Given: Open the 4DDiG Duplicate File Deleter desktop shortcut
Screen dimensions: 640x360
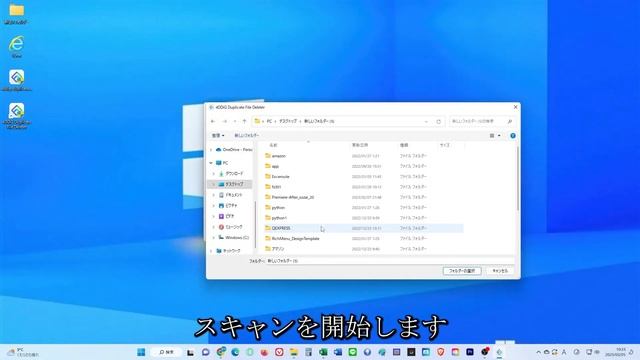Looking at the screenshot, I should 16,116.
